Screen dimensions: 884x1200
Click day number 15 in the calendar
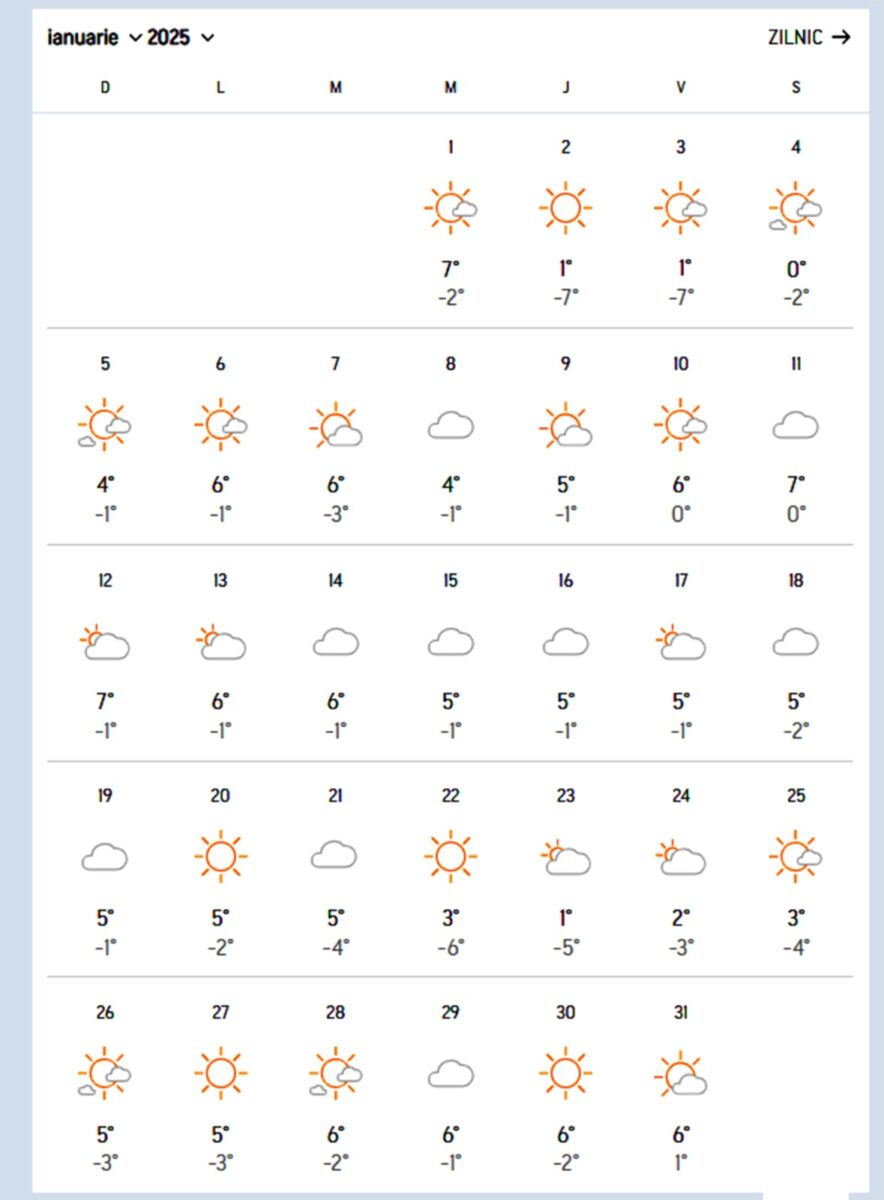click(x=451, y=580)
